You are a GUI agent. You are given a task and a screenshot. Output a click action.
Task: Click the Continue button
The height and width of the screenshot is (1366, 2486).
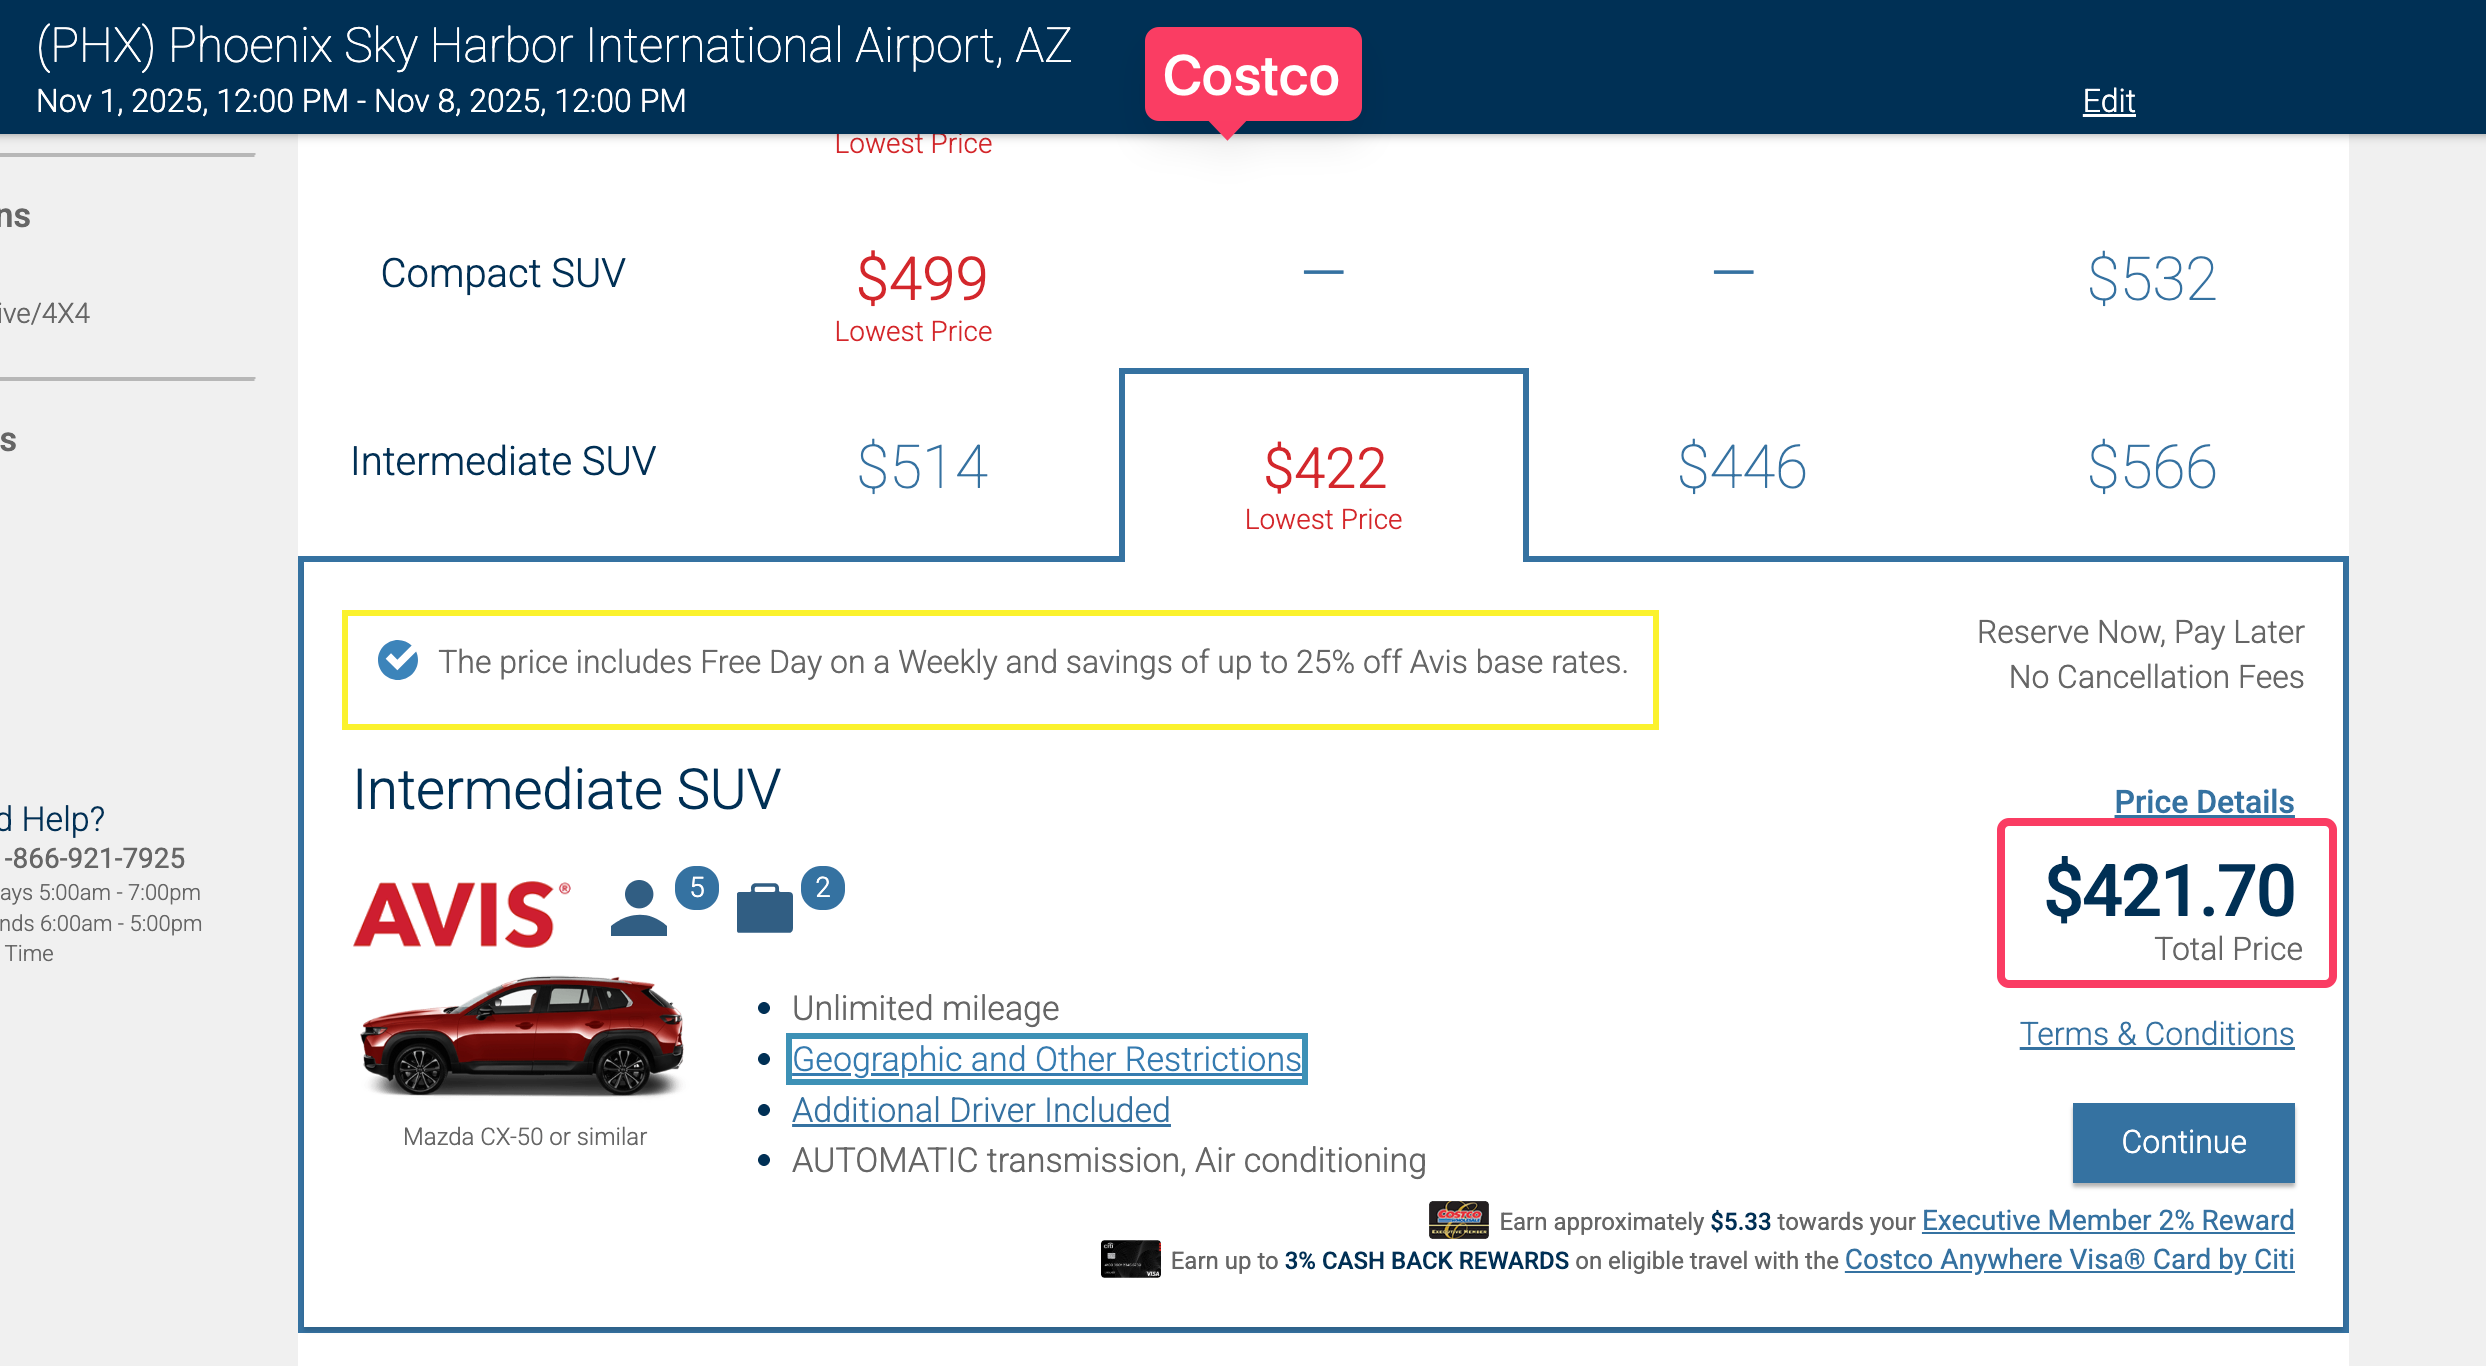click(2182, 1142)
